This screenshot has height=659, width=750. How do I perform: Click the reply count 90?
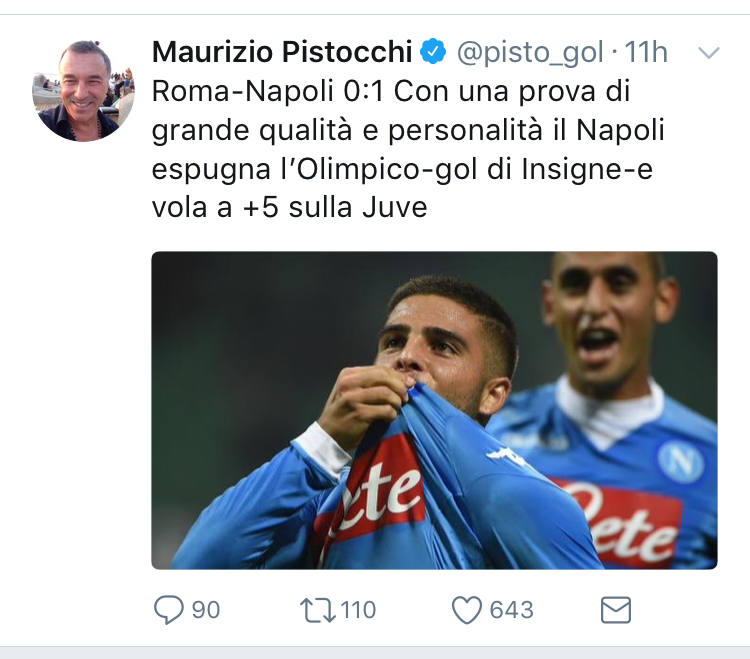click(x=205, y=609)
